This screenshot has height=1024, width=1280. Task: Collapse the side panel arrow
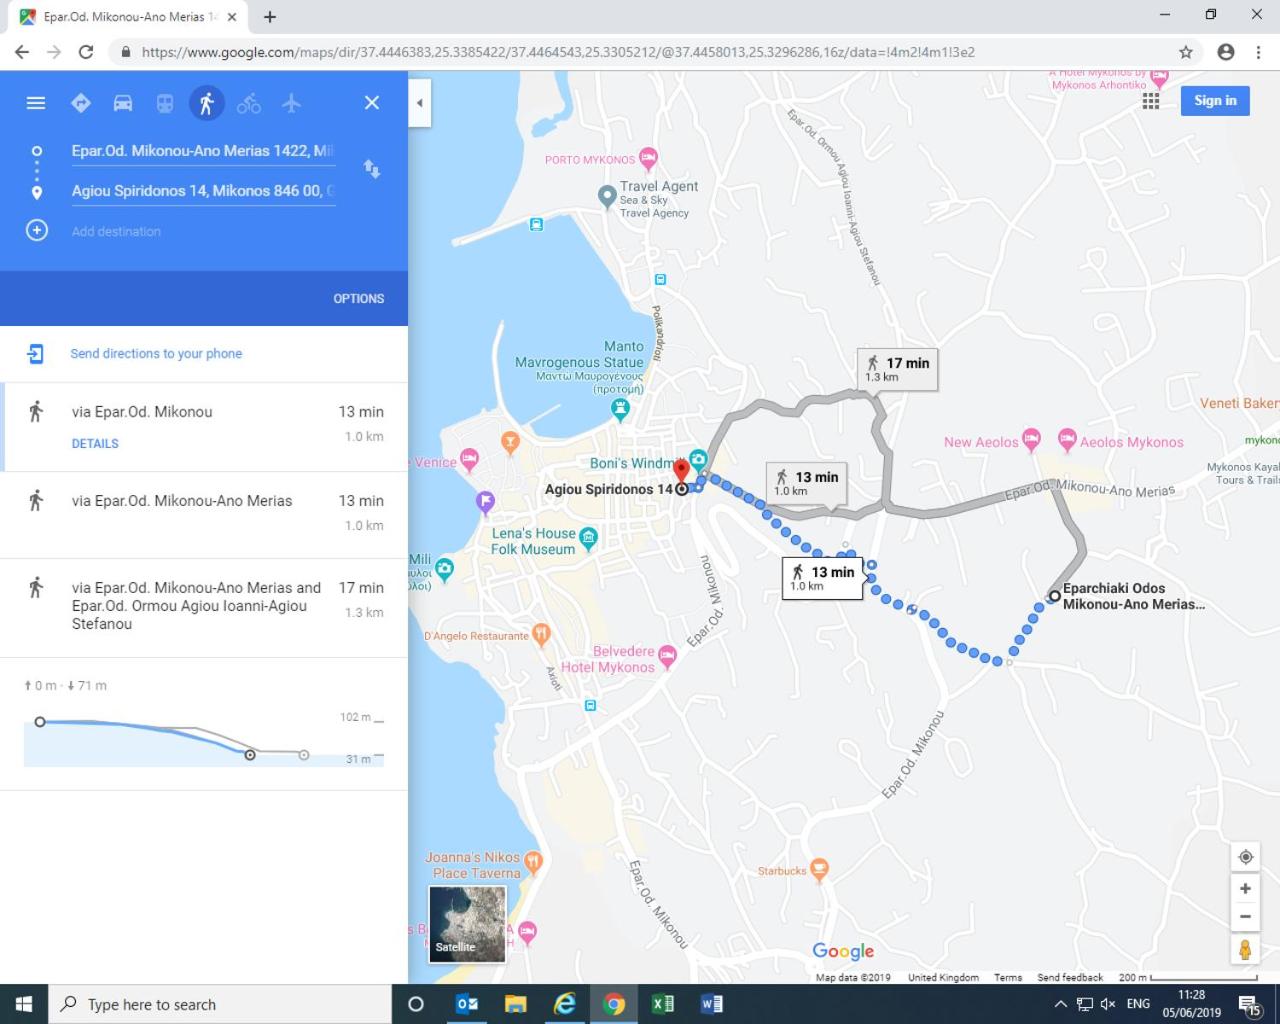tap(420, 103)
